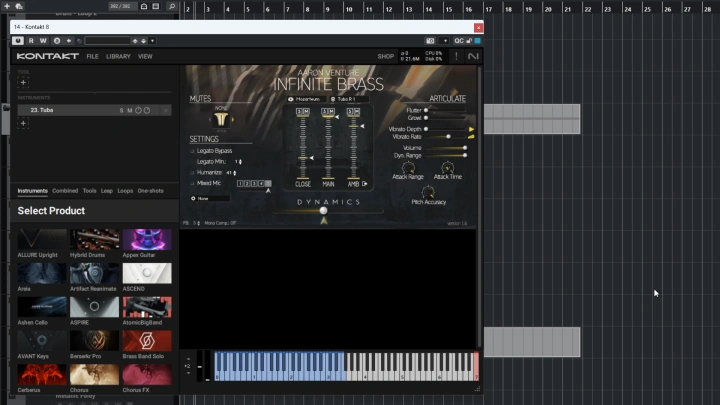Screen dimensions: 720x405
Task: Open Kontakt LIBRARY menu
Action: [x=118, y=56]
